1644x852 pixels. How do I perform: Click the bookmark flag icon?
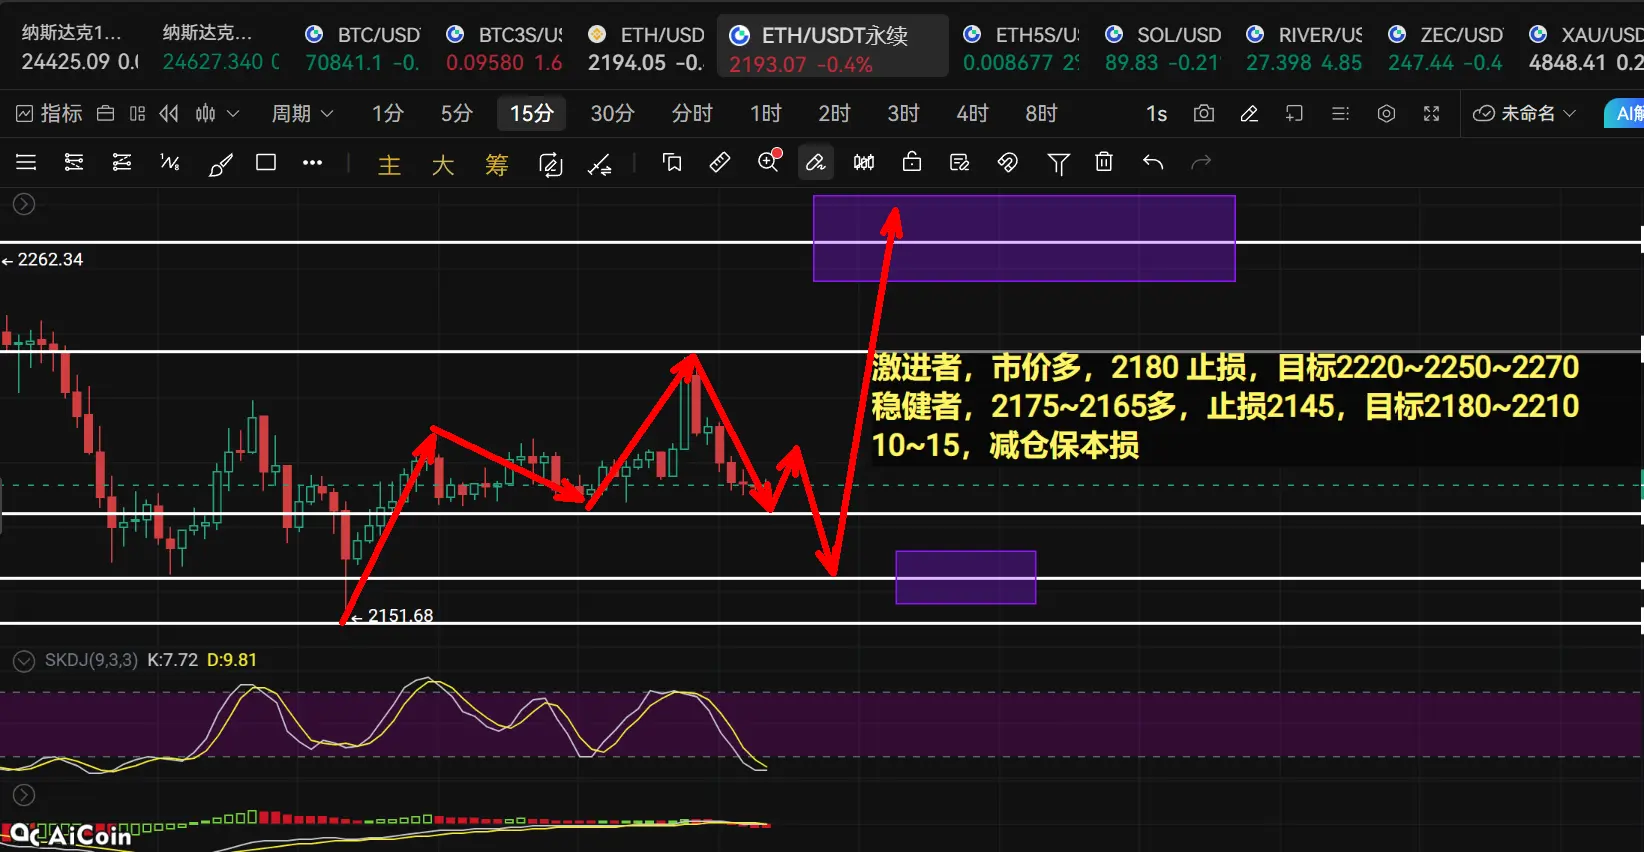coord(672,162)
